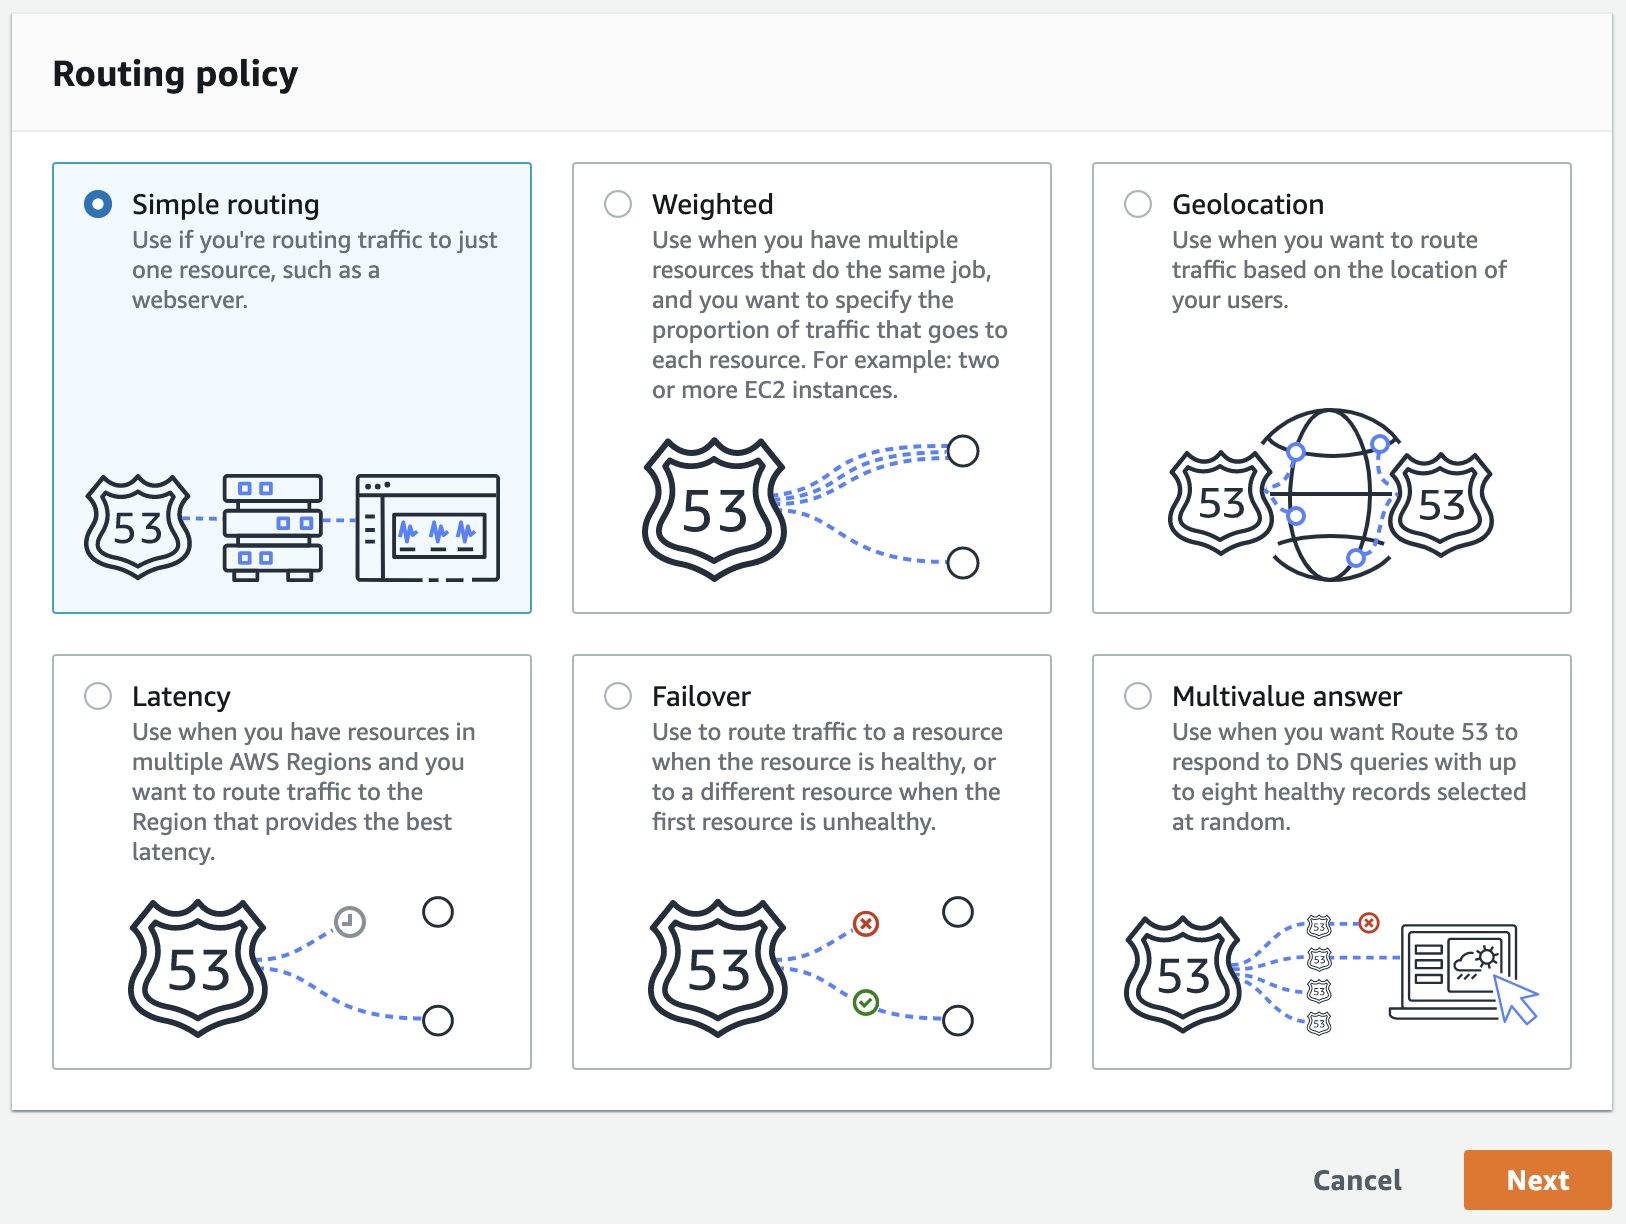
Task: Click the Route 53 shield in Weighted card
Action: tap(714, 509)
